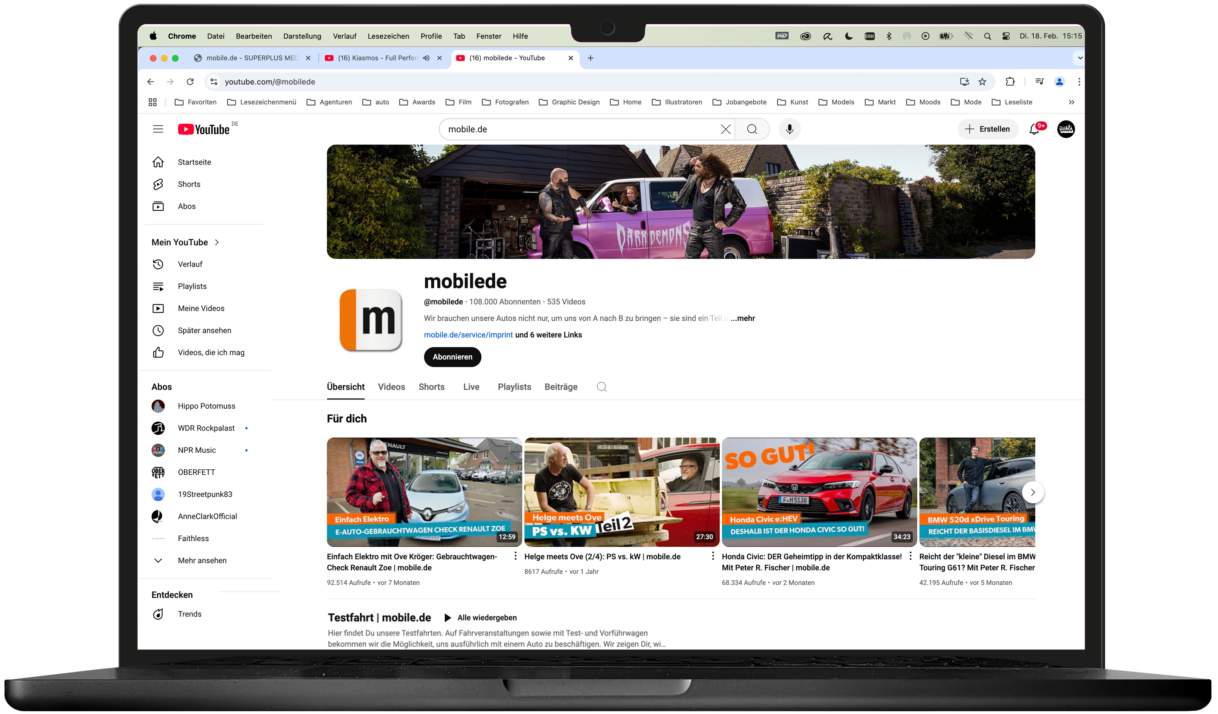Show hidden bookmarks with double chevron

click(1071, 102)
